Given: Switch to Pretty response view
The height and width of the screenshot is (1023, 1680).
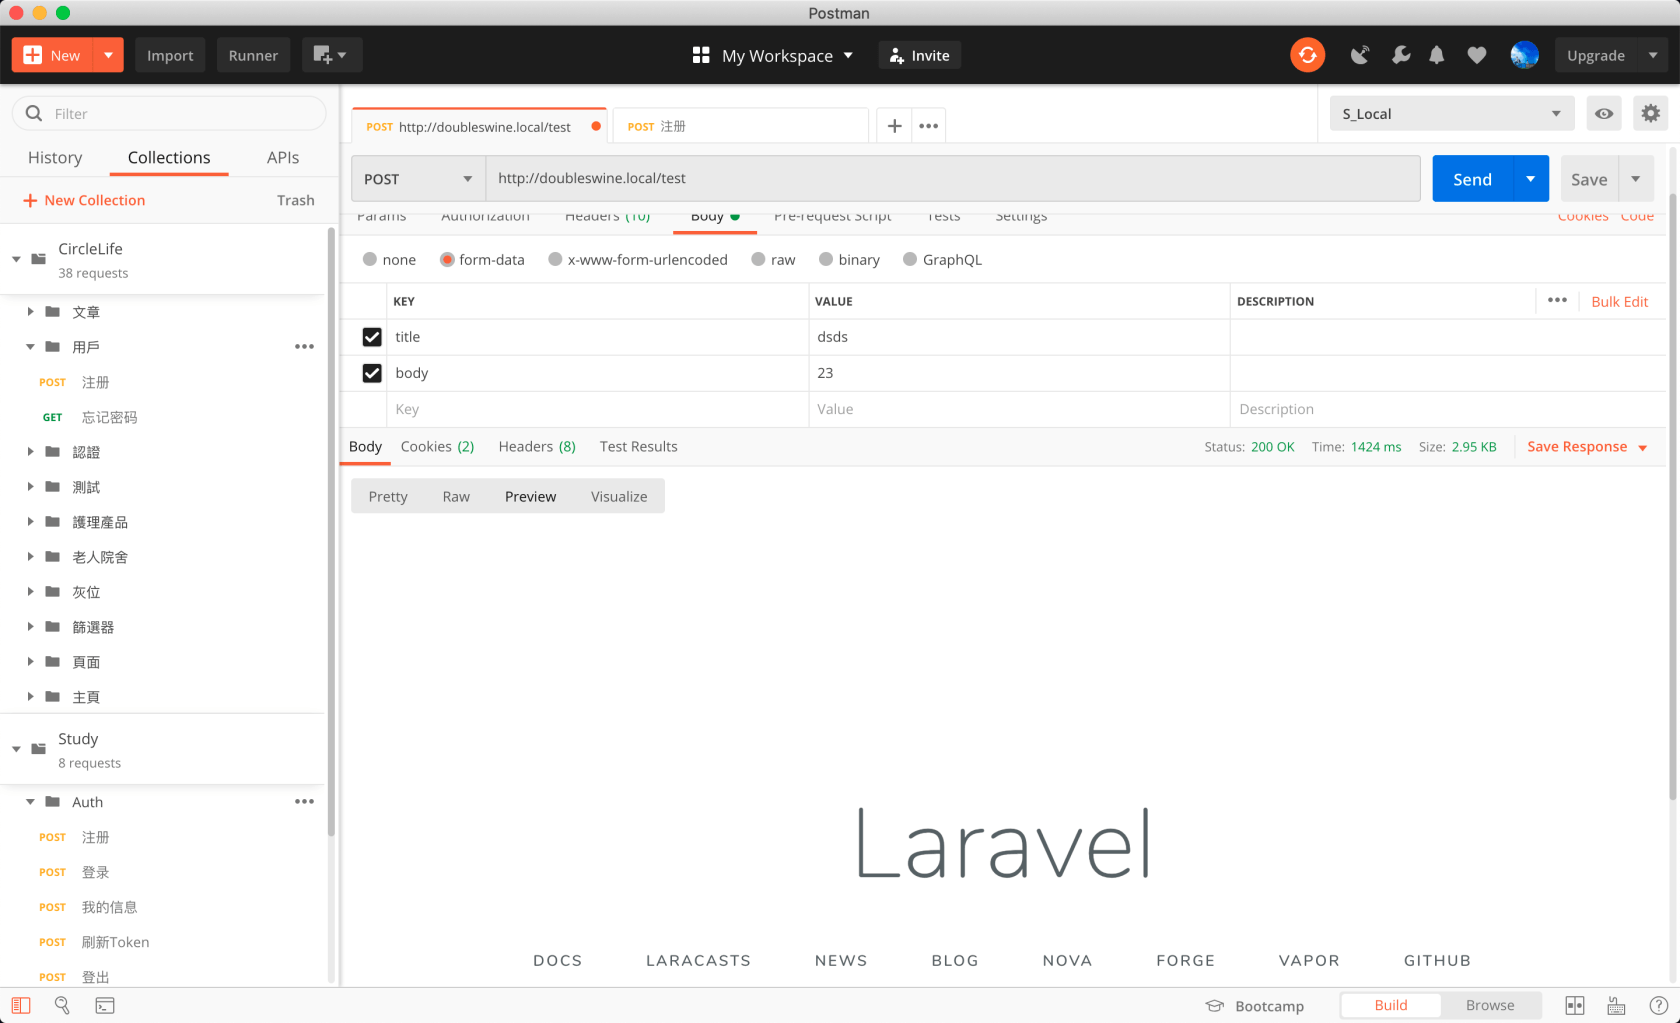Looking at the screenshot, I should click(x=388, y=497).
